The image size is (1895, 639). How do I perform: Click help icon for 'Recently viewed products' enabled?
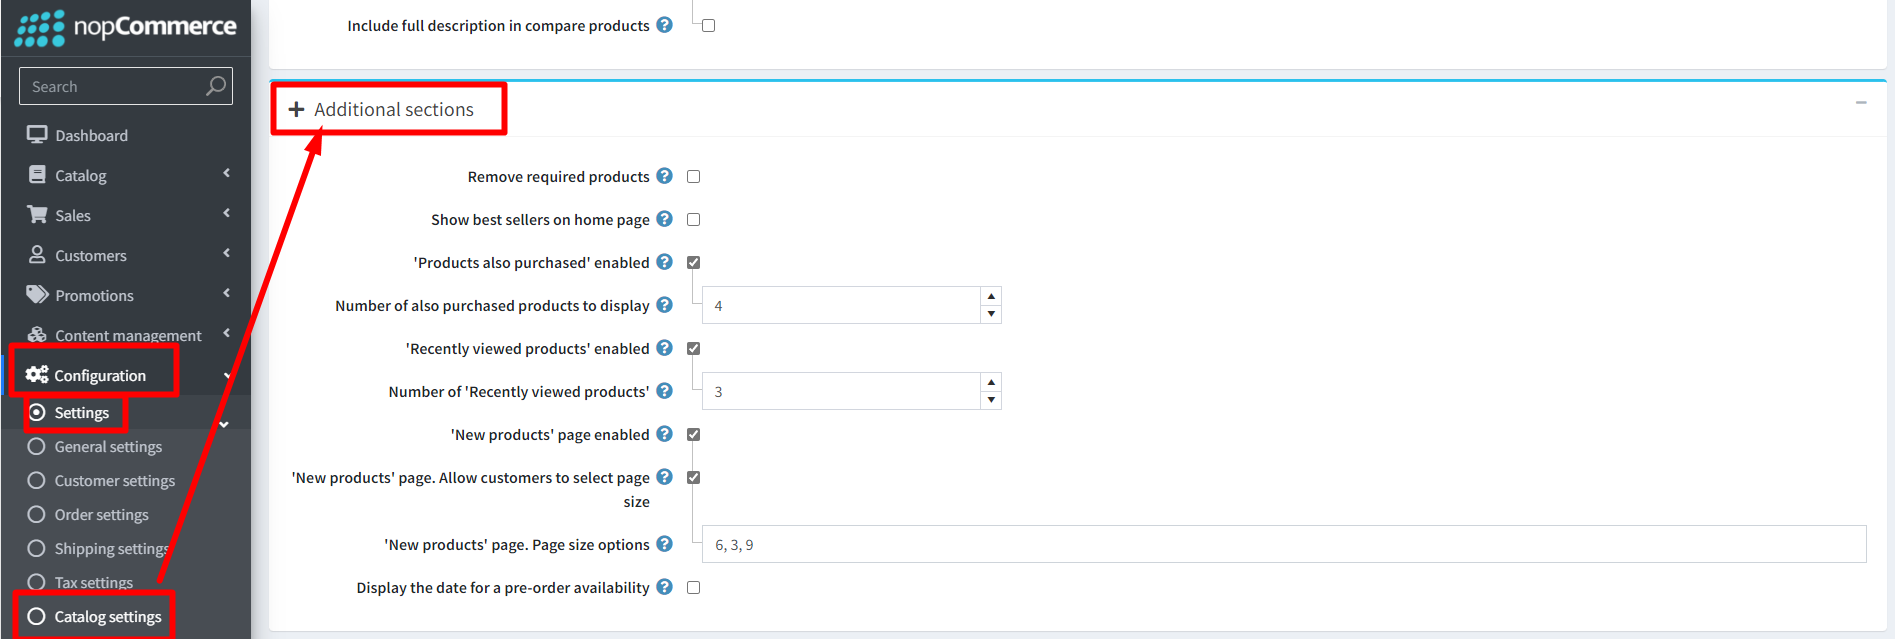[x=664, y=348]
